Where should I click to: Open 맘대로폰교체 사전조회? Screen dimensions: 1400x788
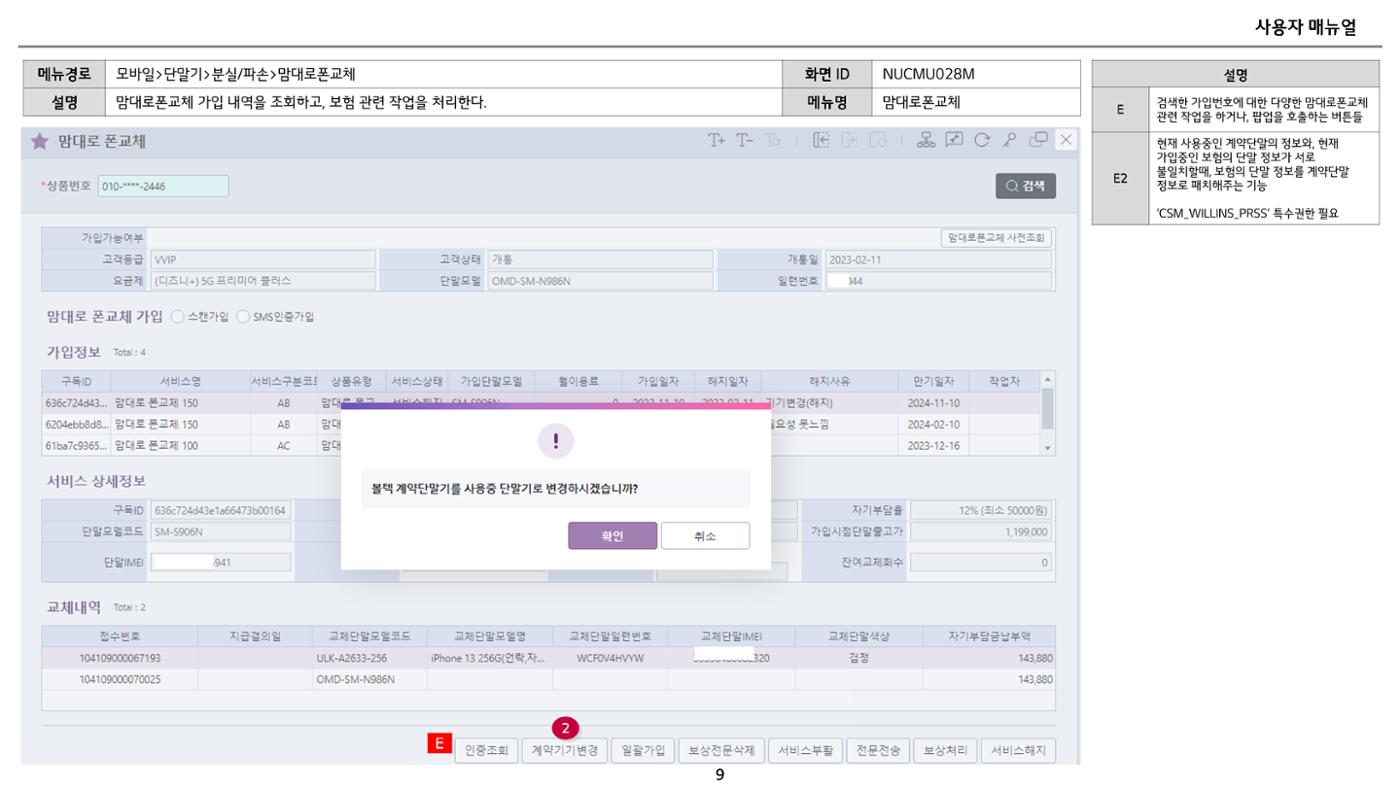pos(996,238)
